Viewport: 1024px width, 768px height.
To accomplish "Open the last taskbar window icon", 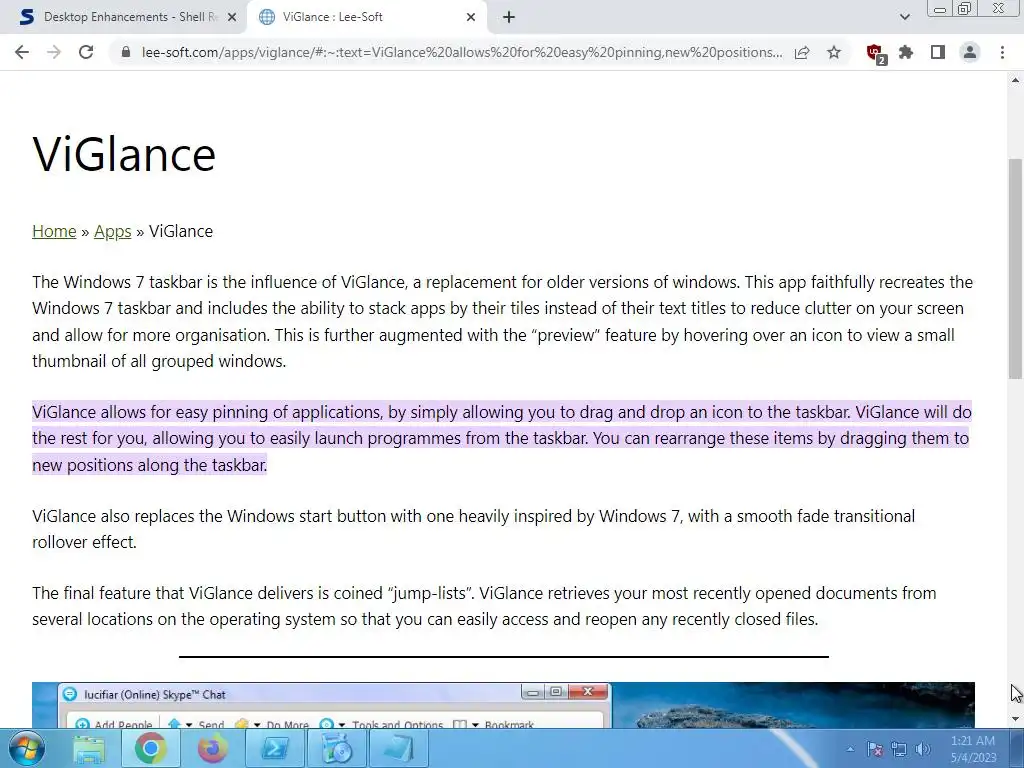I will point(399,749).
